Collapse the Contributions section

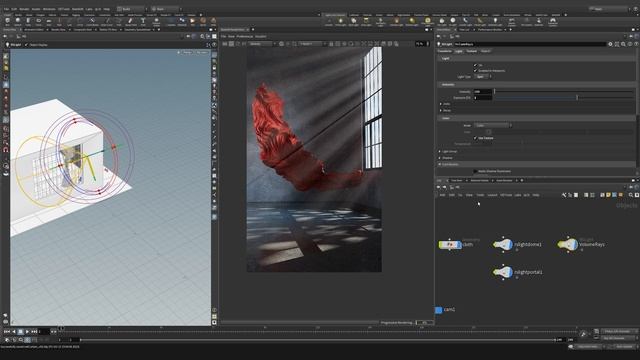439,164
